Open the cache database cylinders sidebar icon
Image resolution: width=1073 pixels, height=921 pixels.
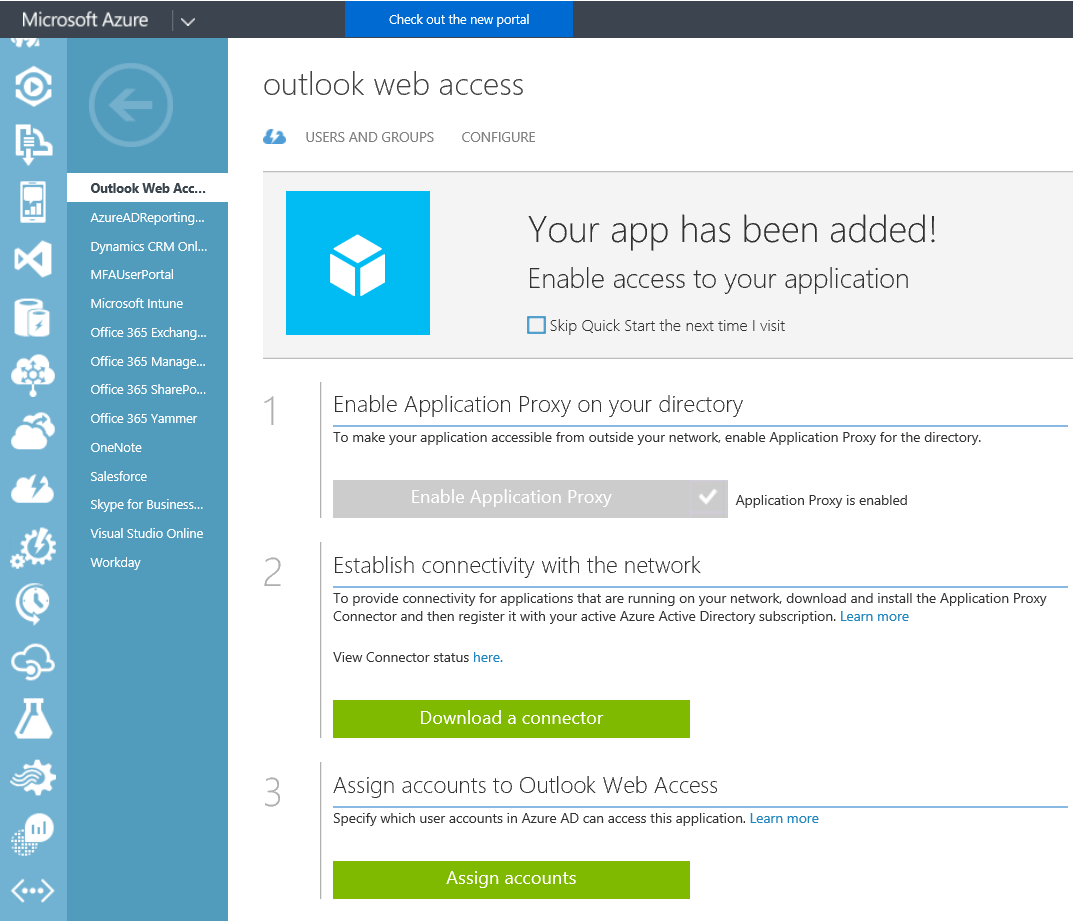pos(33,317)
